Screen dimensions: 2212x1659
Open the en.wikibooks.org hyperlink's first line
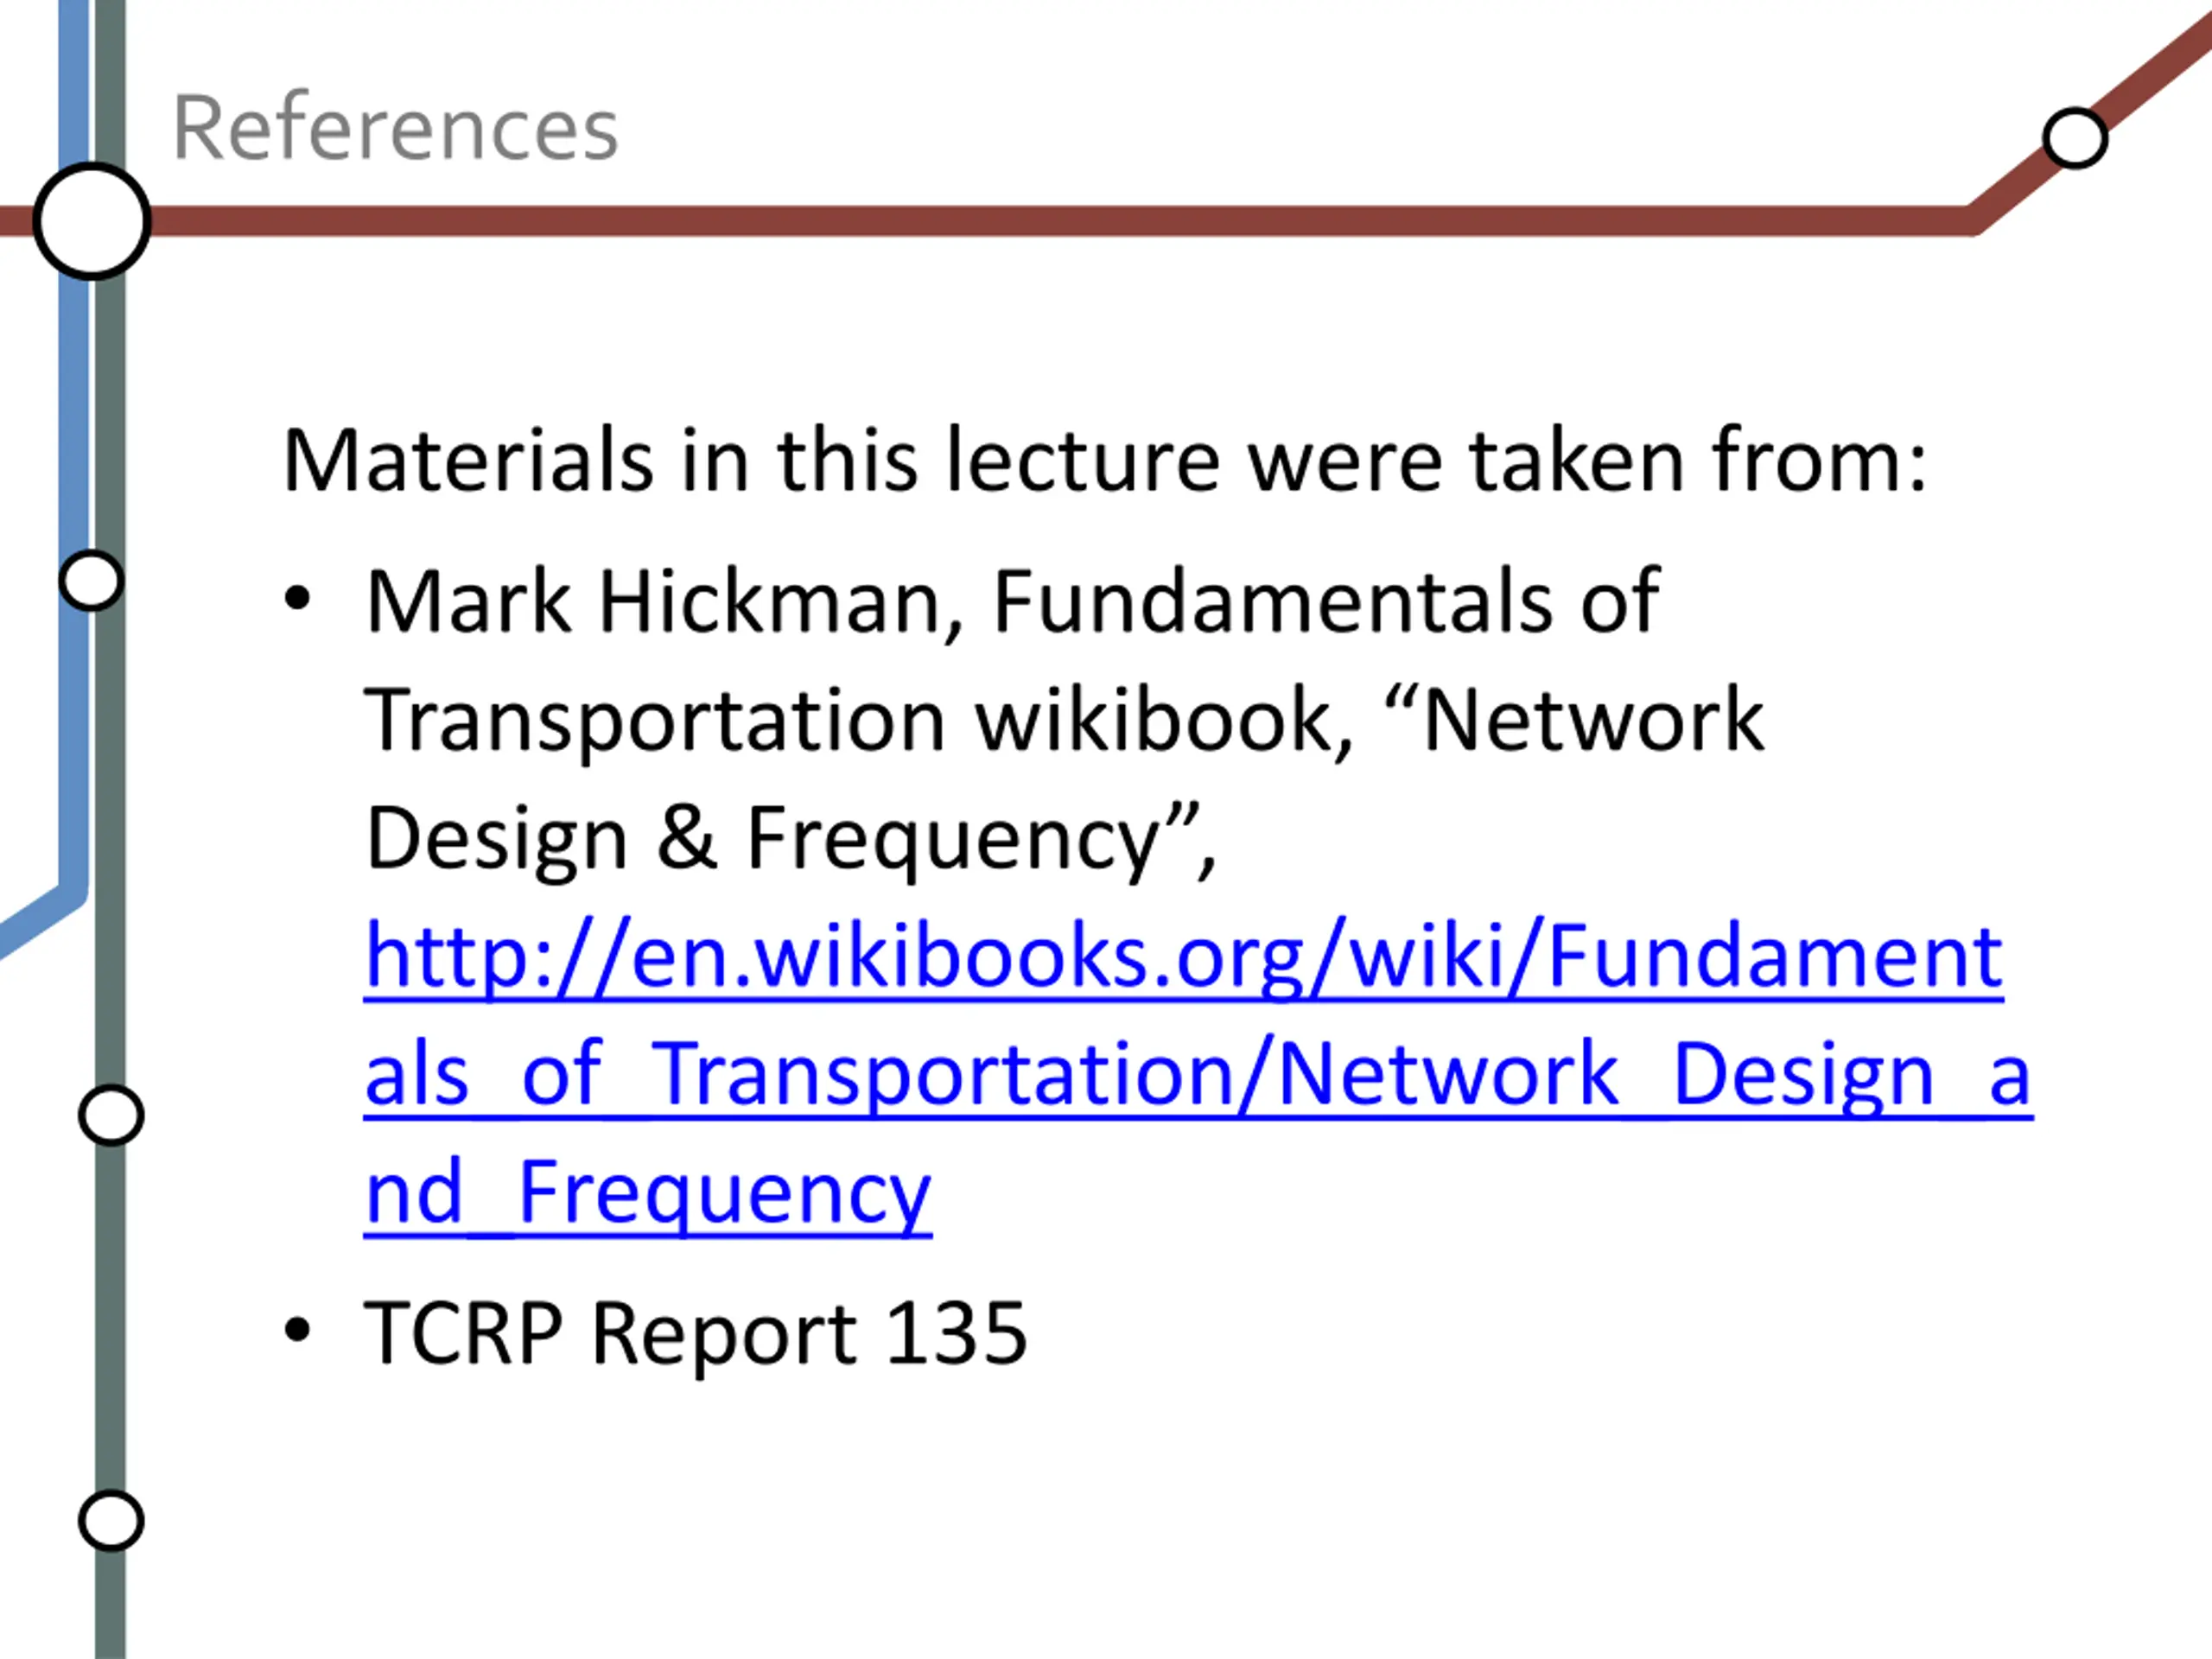(x=1184, y=958)
